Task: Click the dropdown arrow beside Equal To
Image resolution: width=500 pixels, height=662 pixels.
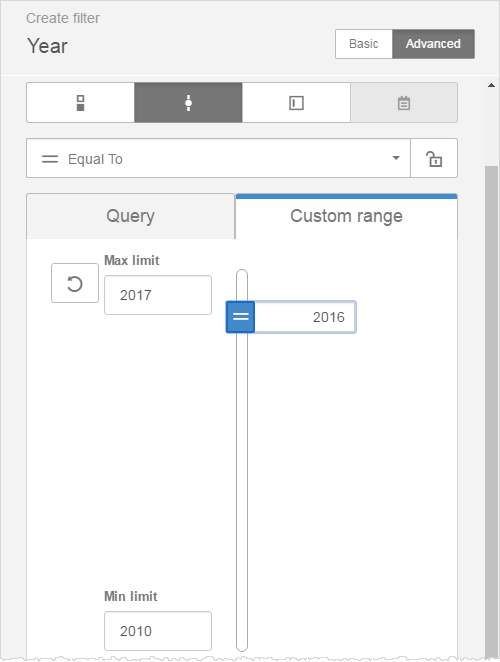Action: 396,158
